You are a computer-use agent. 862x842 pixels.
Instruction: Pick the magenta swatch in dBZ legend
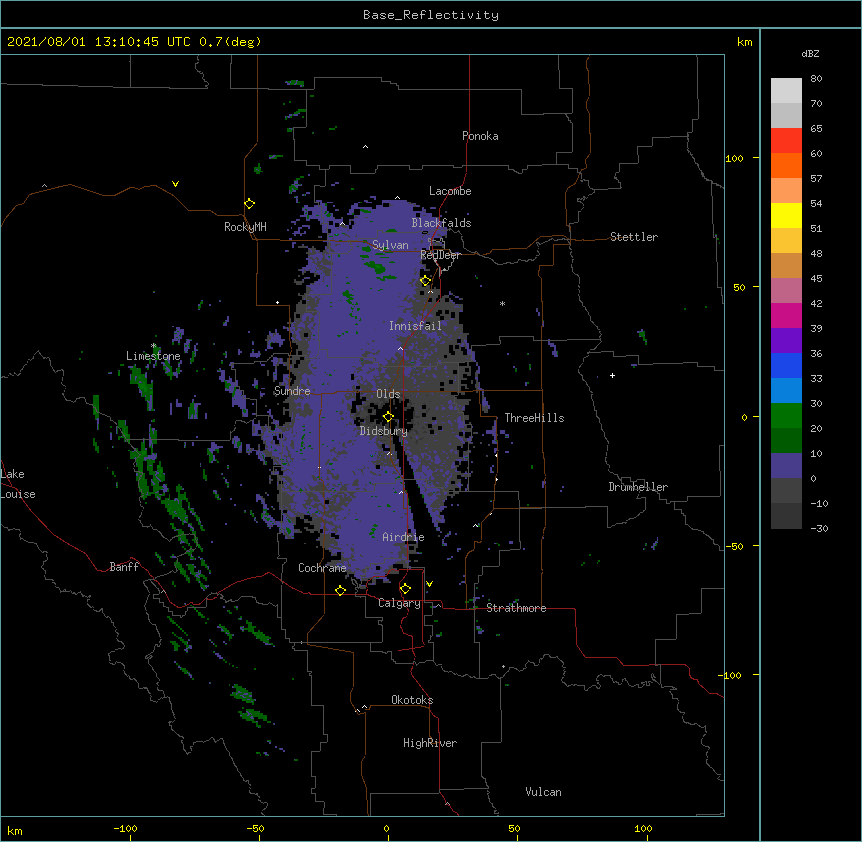(786, 315)
